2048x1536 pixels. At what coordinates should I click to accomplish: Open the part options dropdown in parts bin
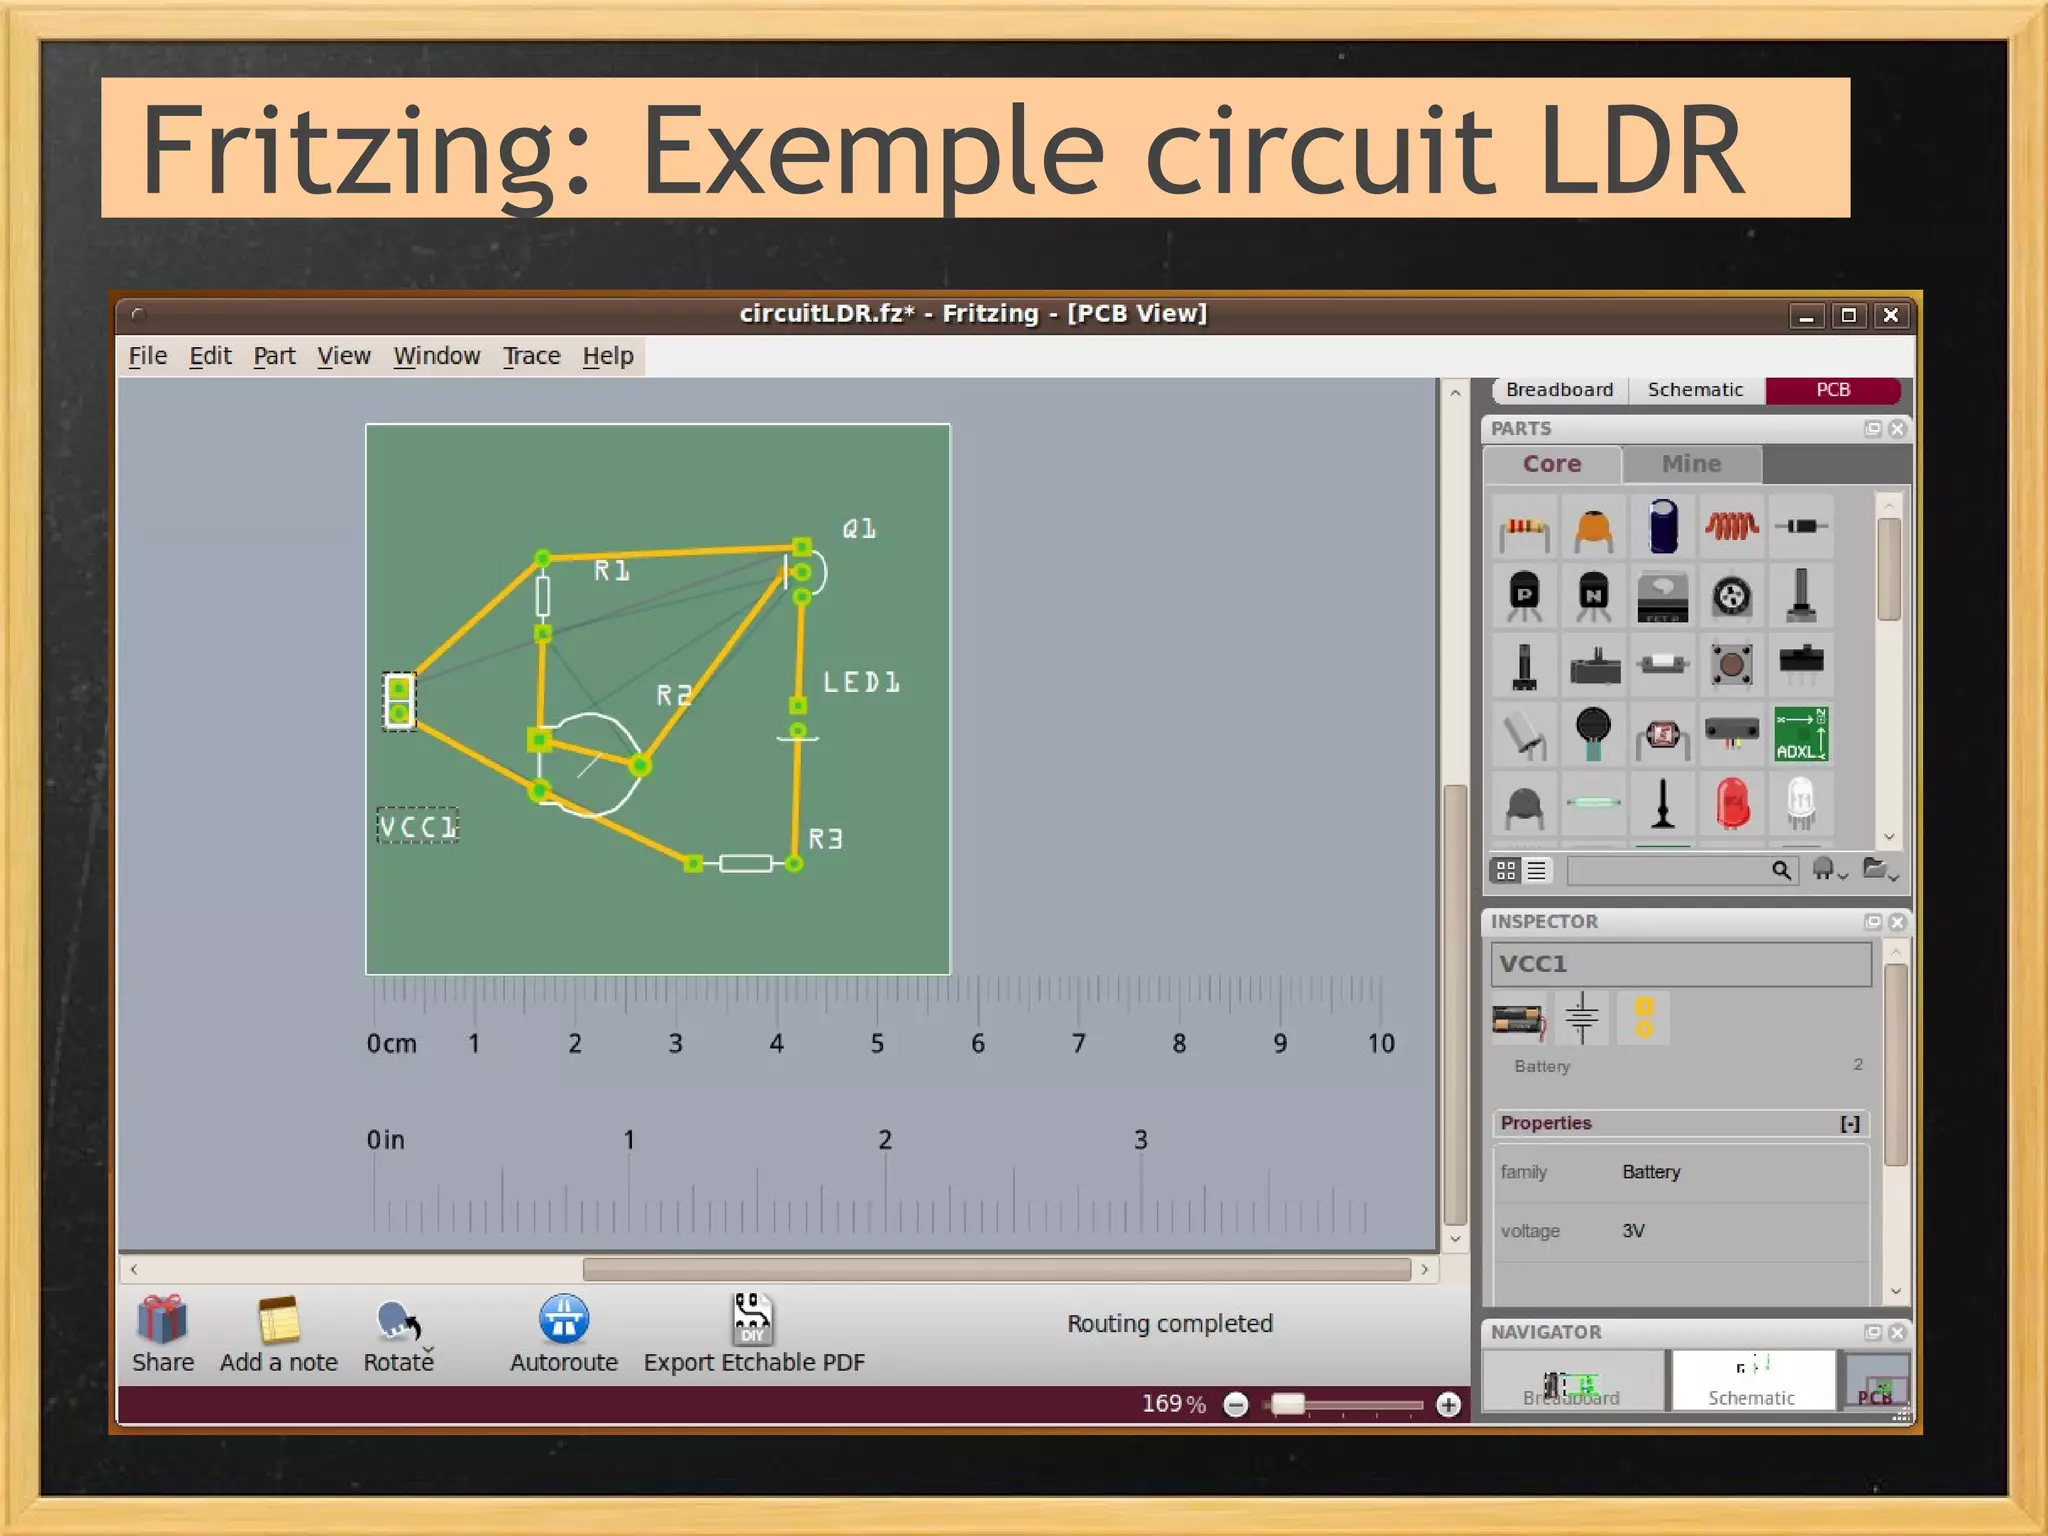(x=1830, y=870)
